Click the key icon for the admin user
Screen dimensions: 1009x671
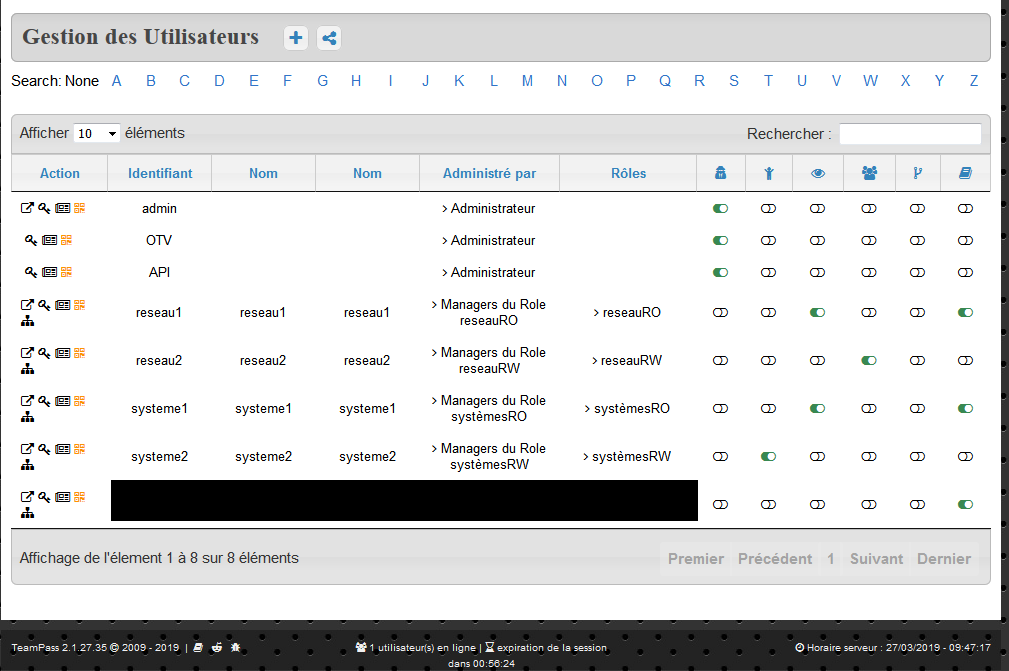point(43,208)
